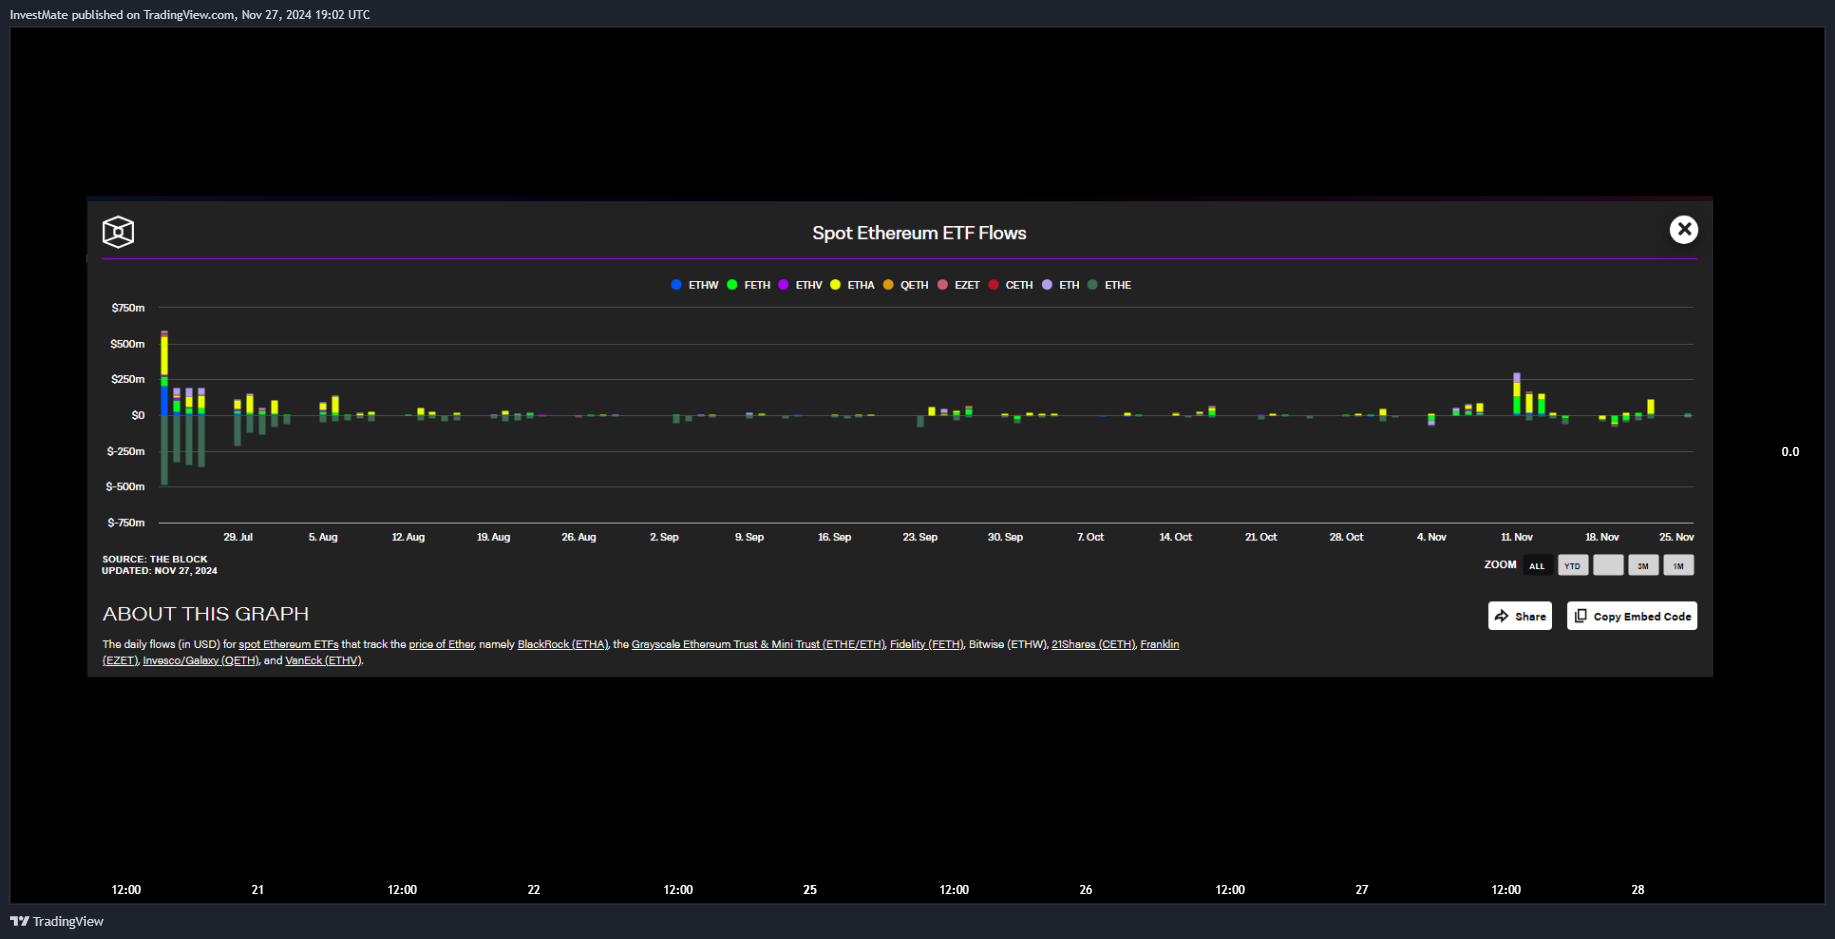This screenshot has height=939, width=1835.
Task: Toggle ETHV series in the legend
Action: point(801,285)
